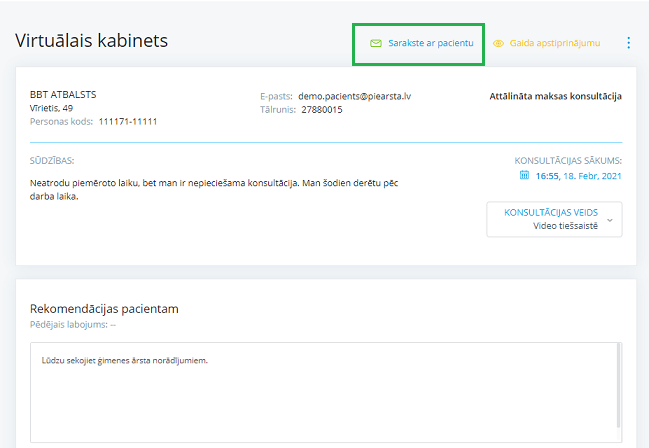Click the email demo.pacients@piearsta.lv
This screenshot has height=448, width=649.
[354, 96]
